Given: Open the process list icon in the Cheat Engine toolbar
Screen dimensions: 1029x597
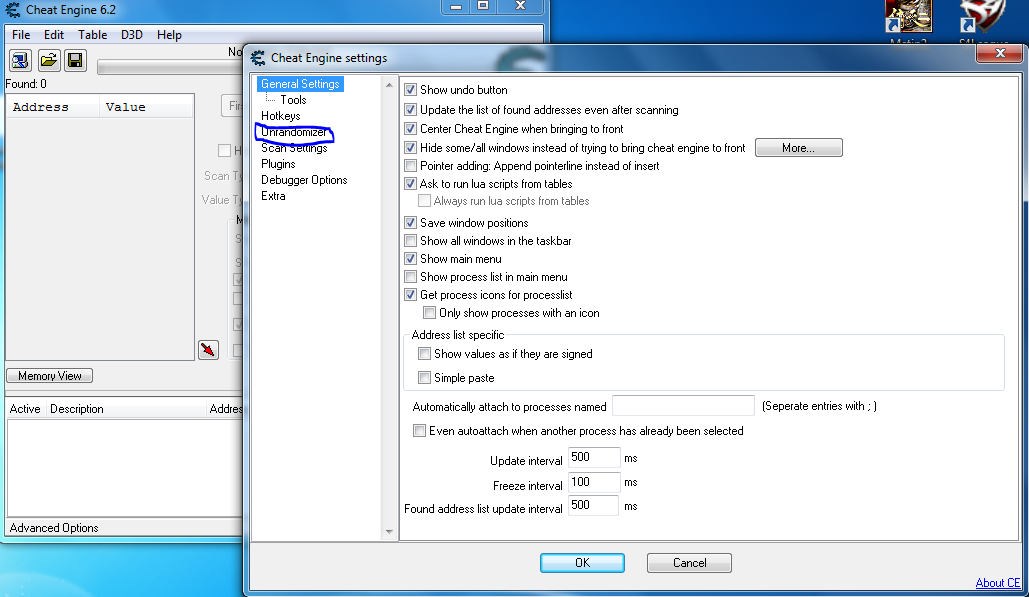Looking at the screenshot, I should 20,61.
